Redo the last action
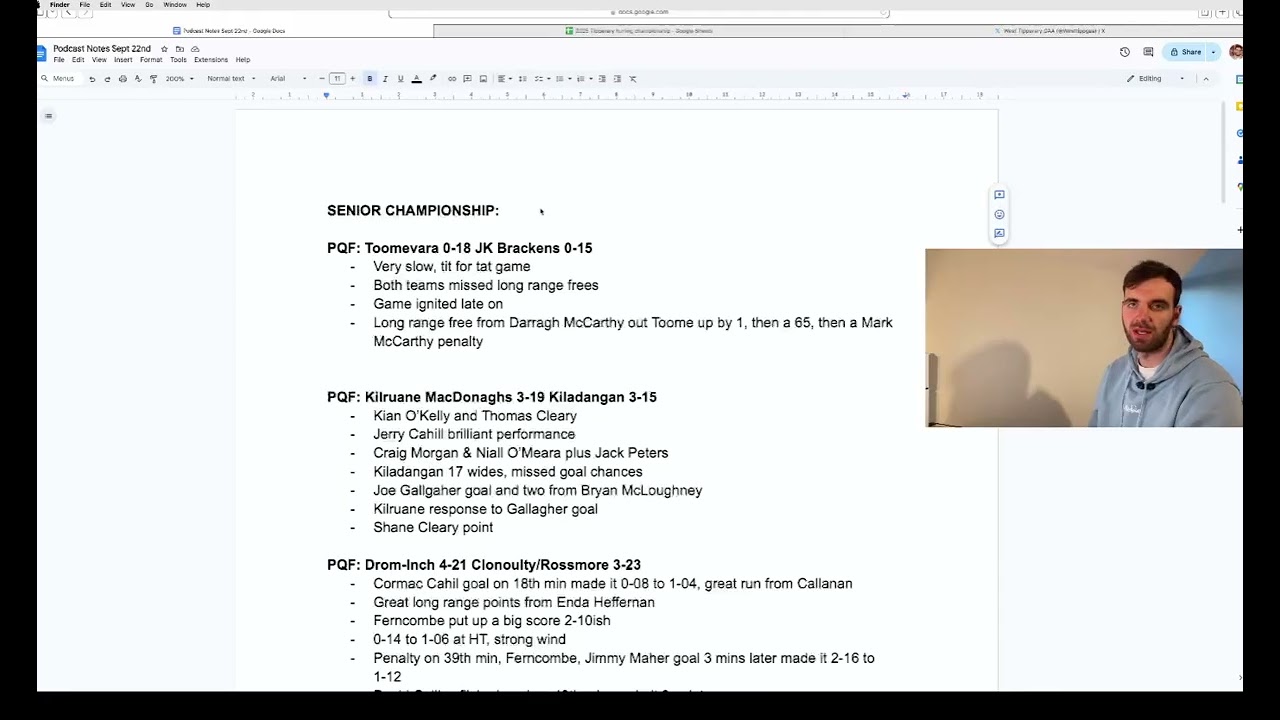The height and width of the screenshot is (720, 1280). click(107, 79)
